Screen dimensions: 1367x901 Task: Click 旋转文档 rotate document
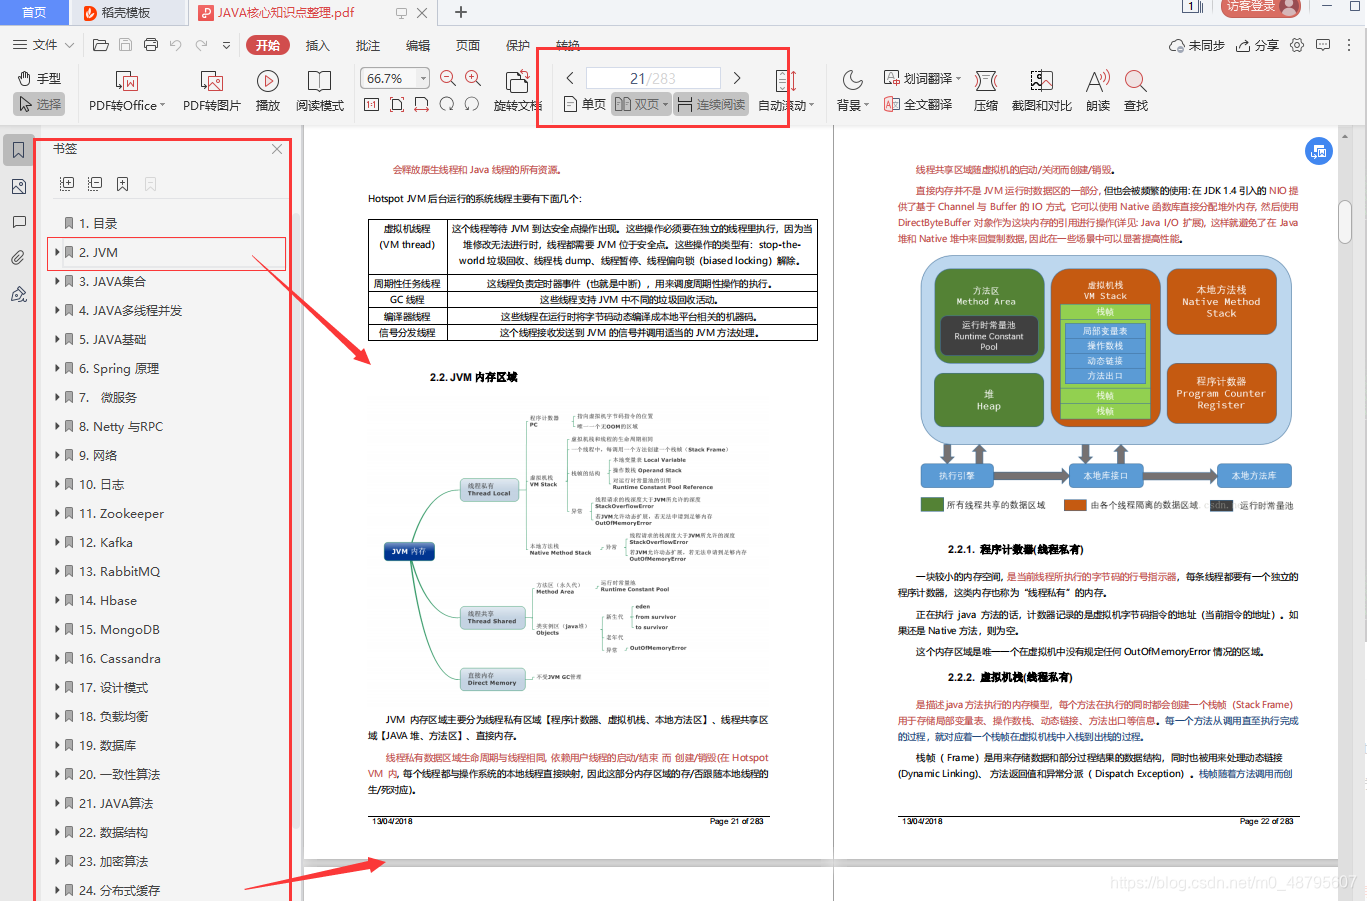click(518, 91)
